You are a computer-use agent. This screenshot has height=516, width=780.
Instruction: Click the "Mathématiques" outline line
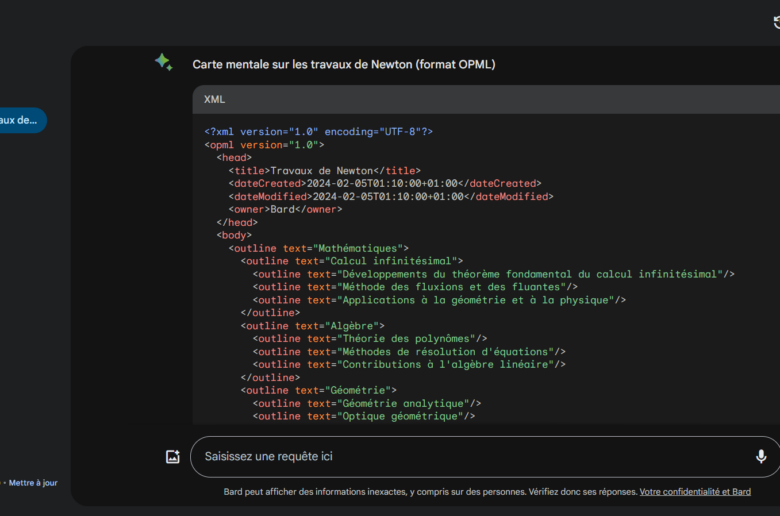click(x=318, y=248)
